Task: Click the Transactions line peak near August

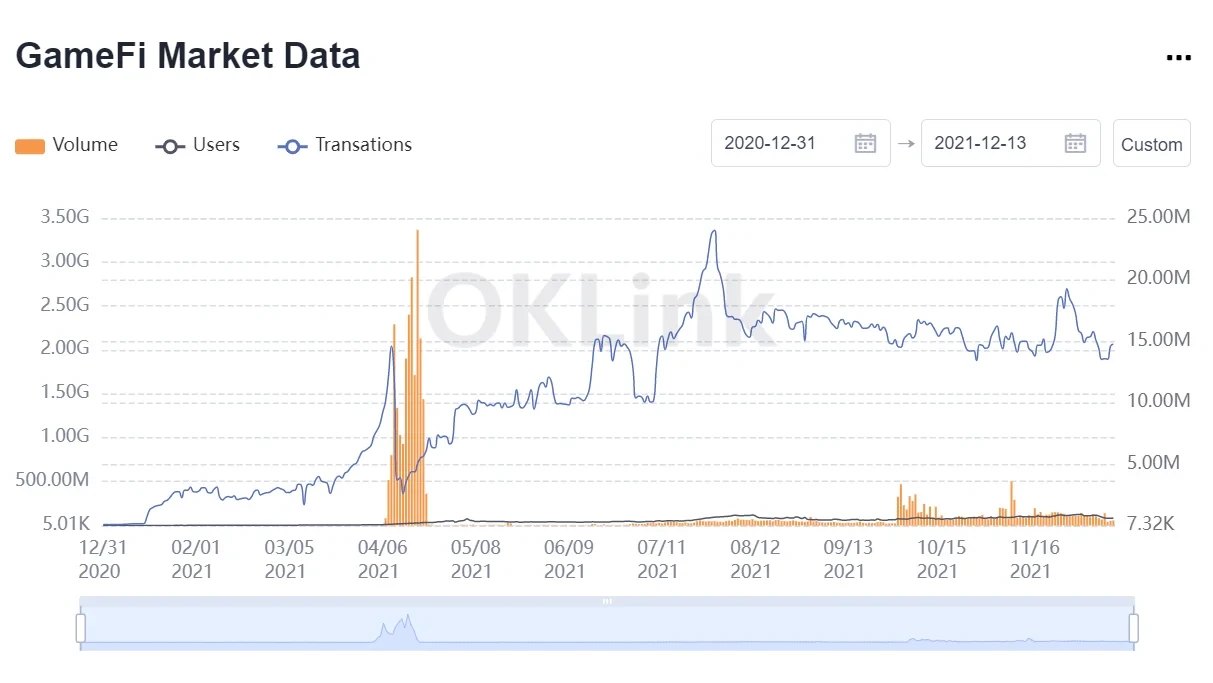Action: pyautogui.click(x=713, y=232)
